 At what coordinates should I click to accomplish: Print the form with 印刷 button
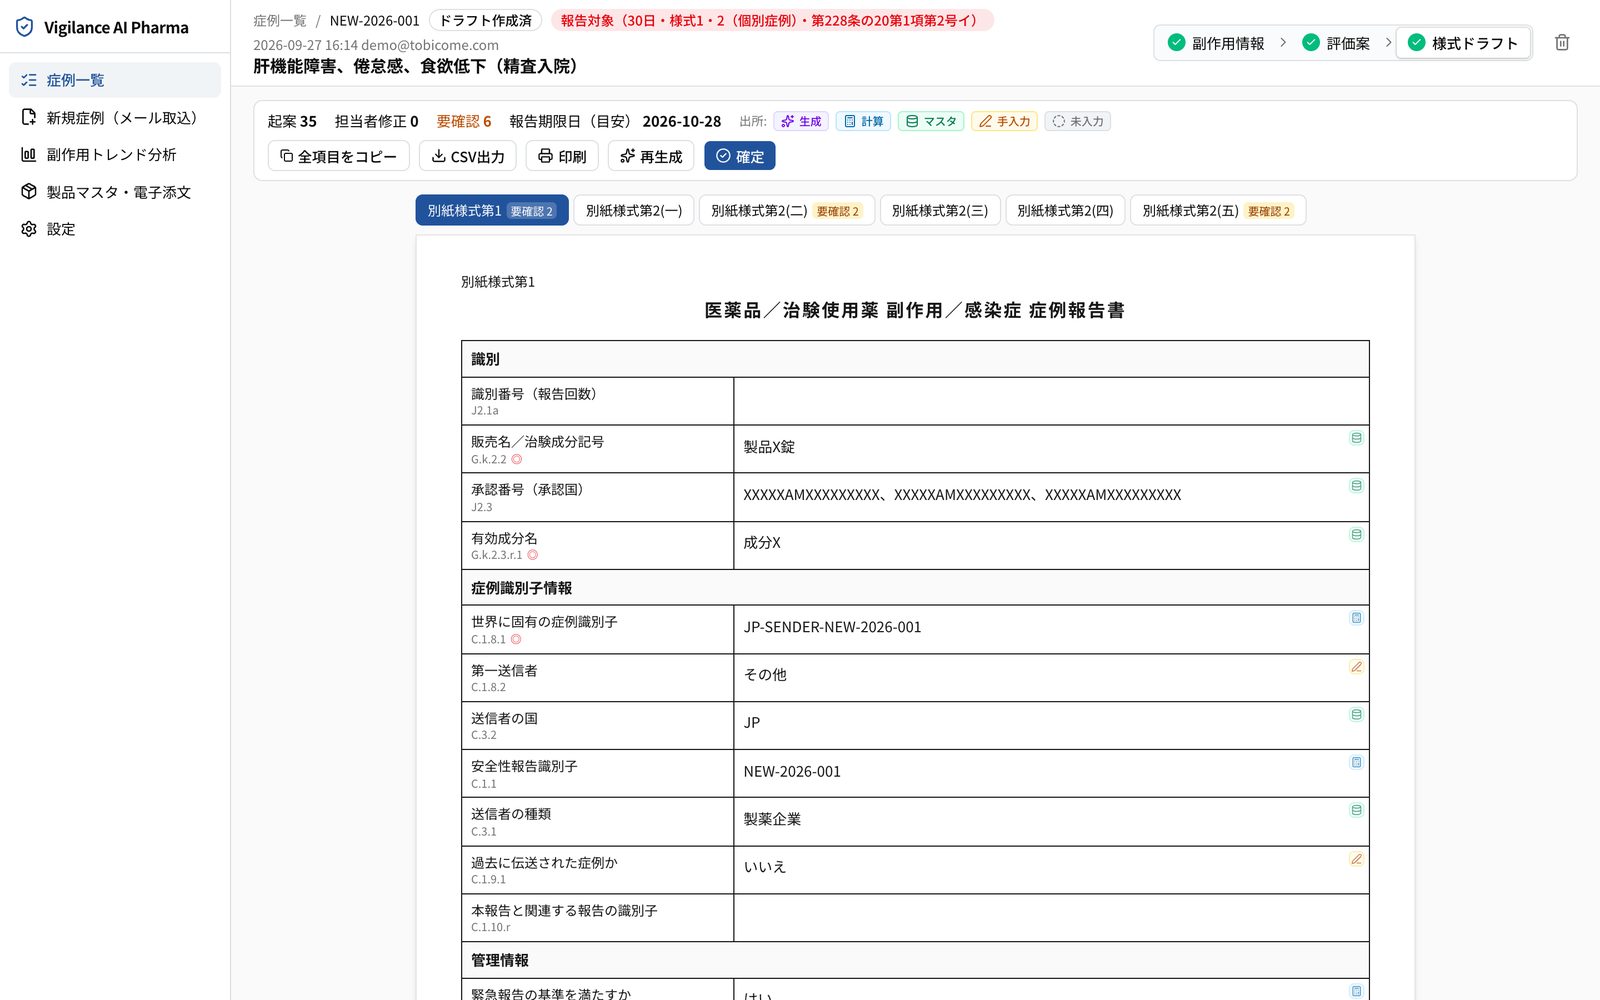click(x=562, y=156)
